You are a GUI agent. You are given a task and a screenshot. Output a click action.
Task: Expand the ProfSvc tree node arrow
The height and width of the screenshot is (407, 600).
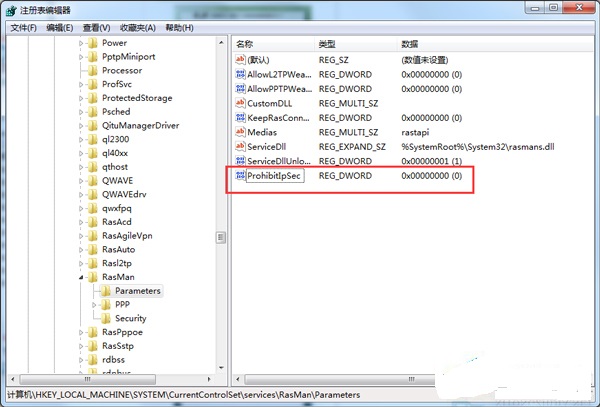click(x=81, y=85)
